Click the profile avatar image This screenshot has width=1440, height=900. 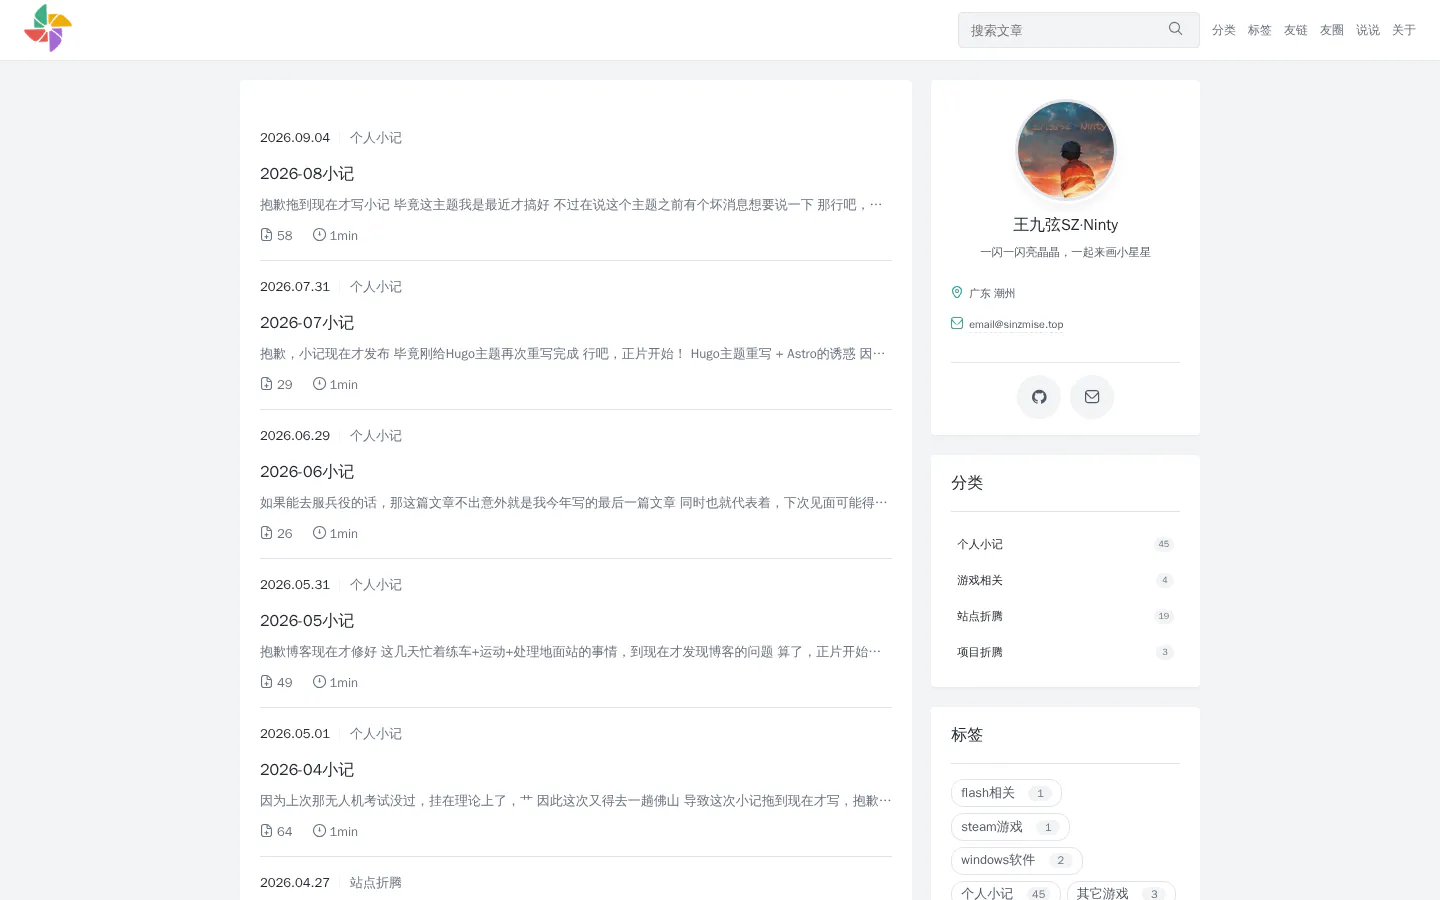1066,150
